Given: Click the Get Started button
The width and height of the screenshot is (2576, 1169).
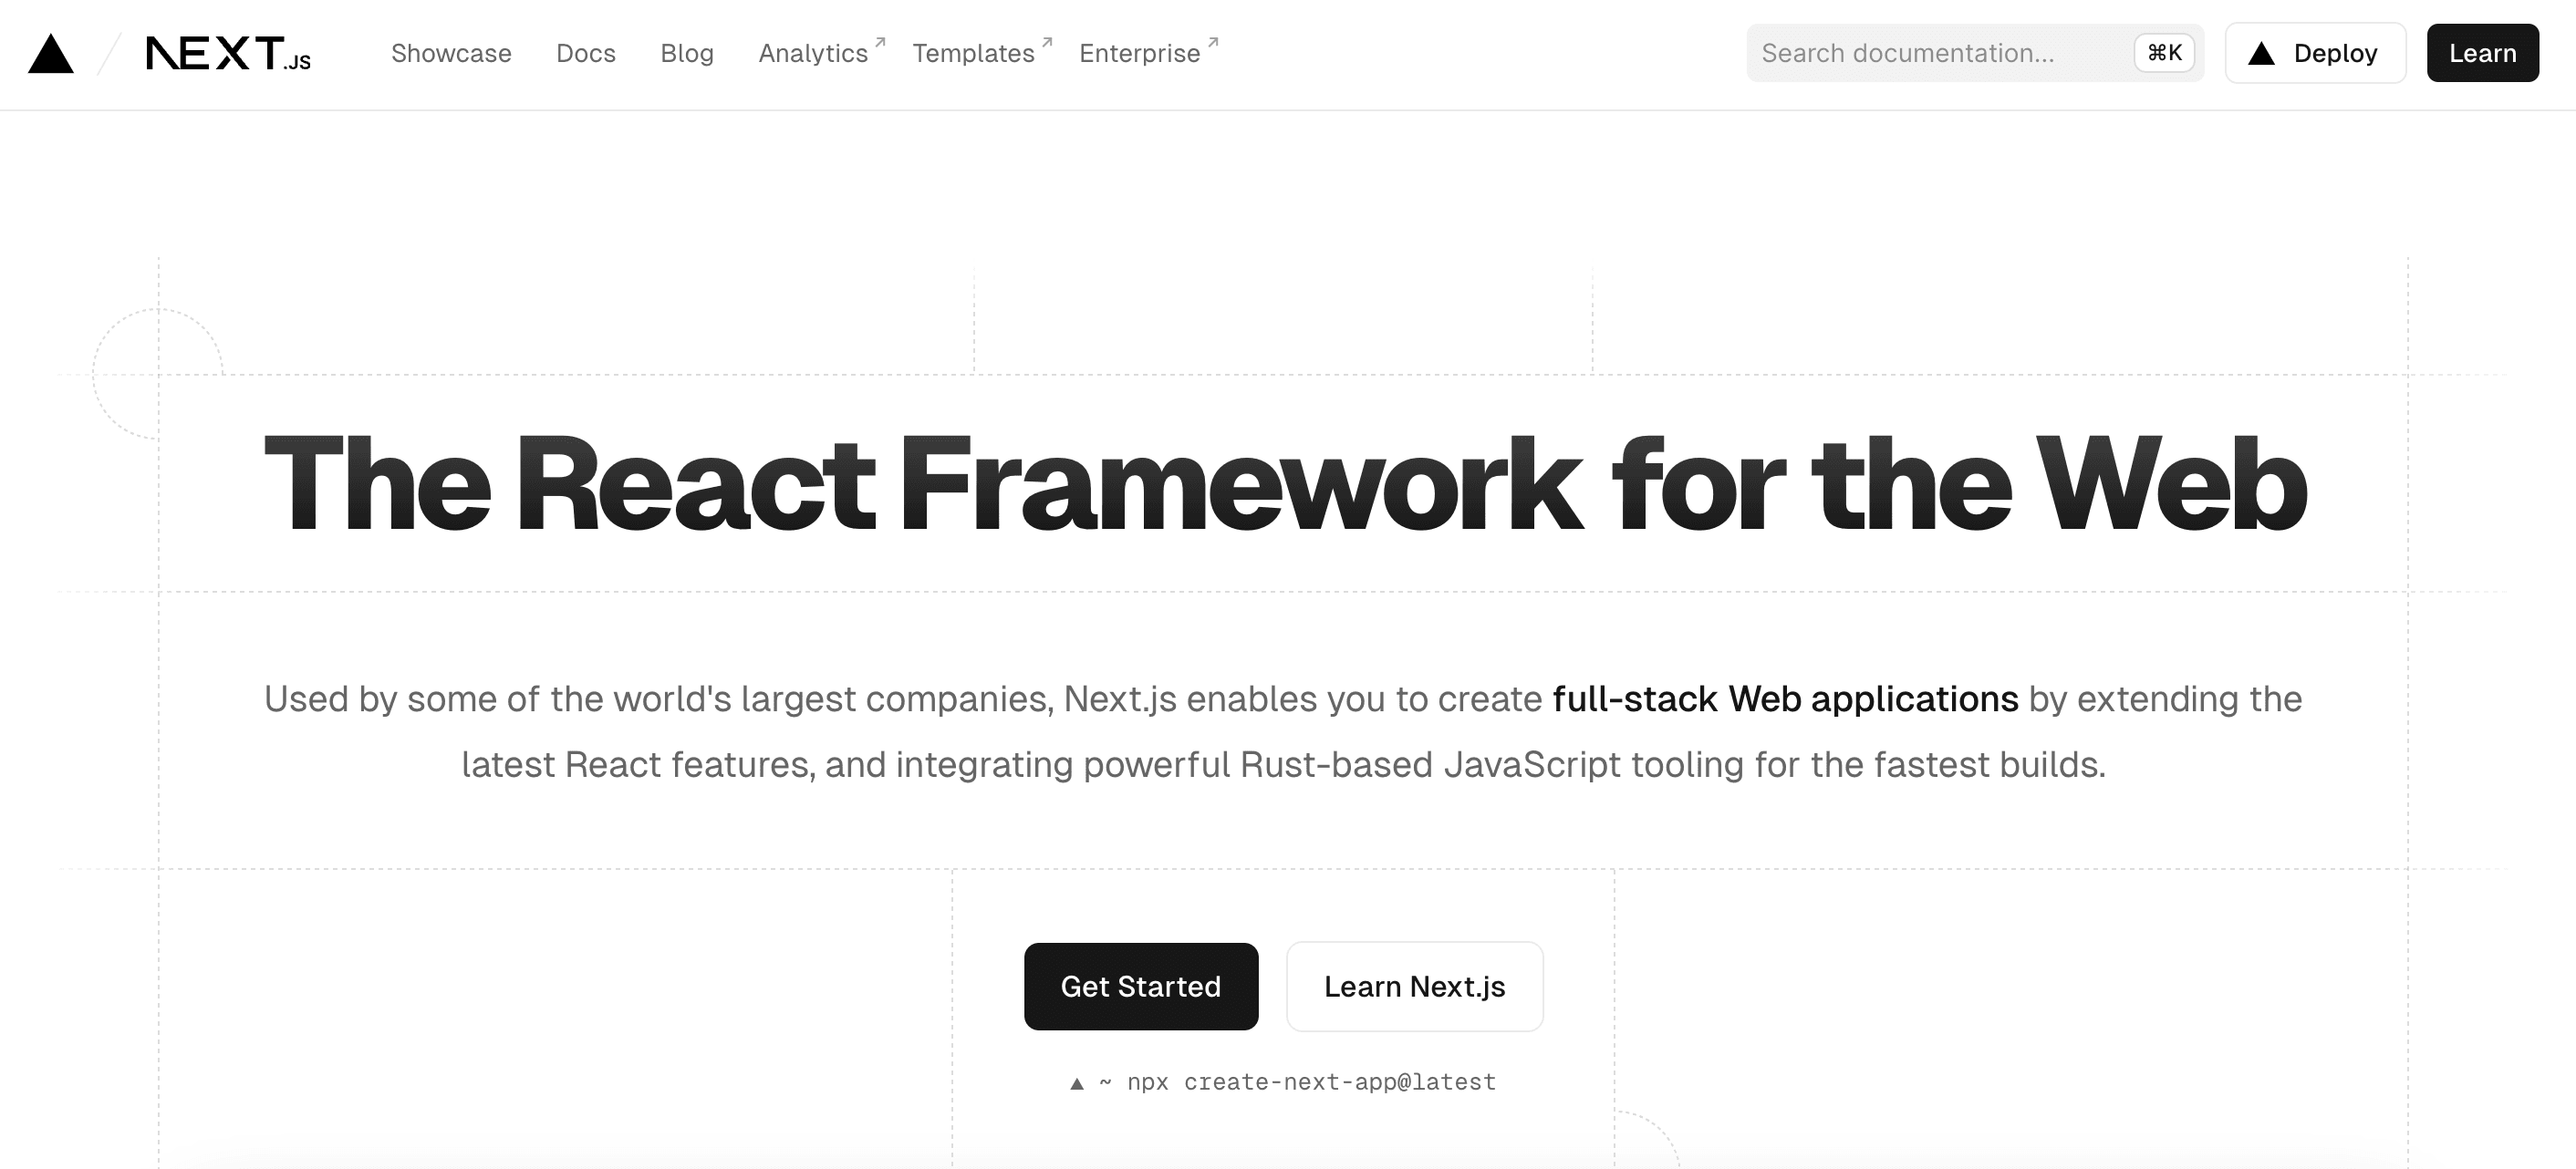Looking at the screenshot, I should click(1141, 986).
